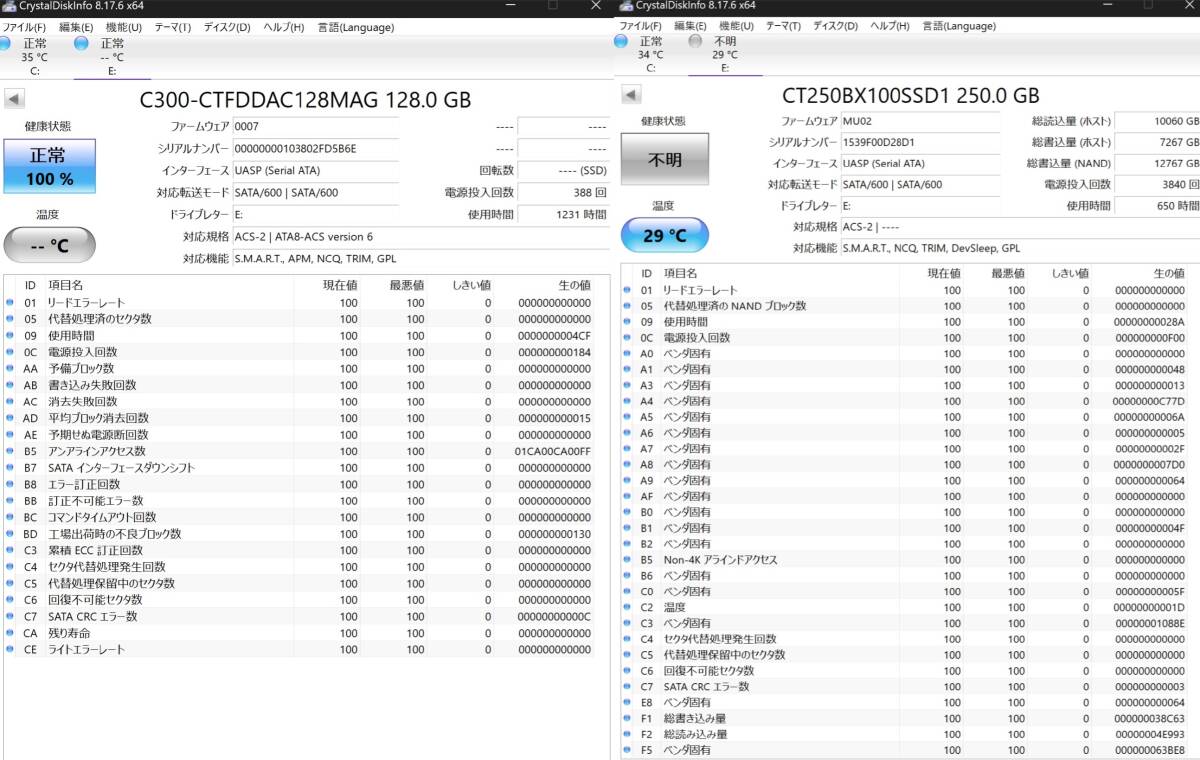Click status dot of row AB 書き込み失敗回数
This screenshot has height=760, width=1200.
tap(11, 385)
